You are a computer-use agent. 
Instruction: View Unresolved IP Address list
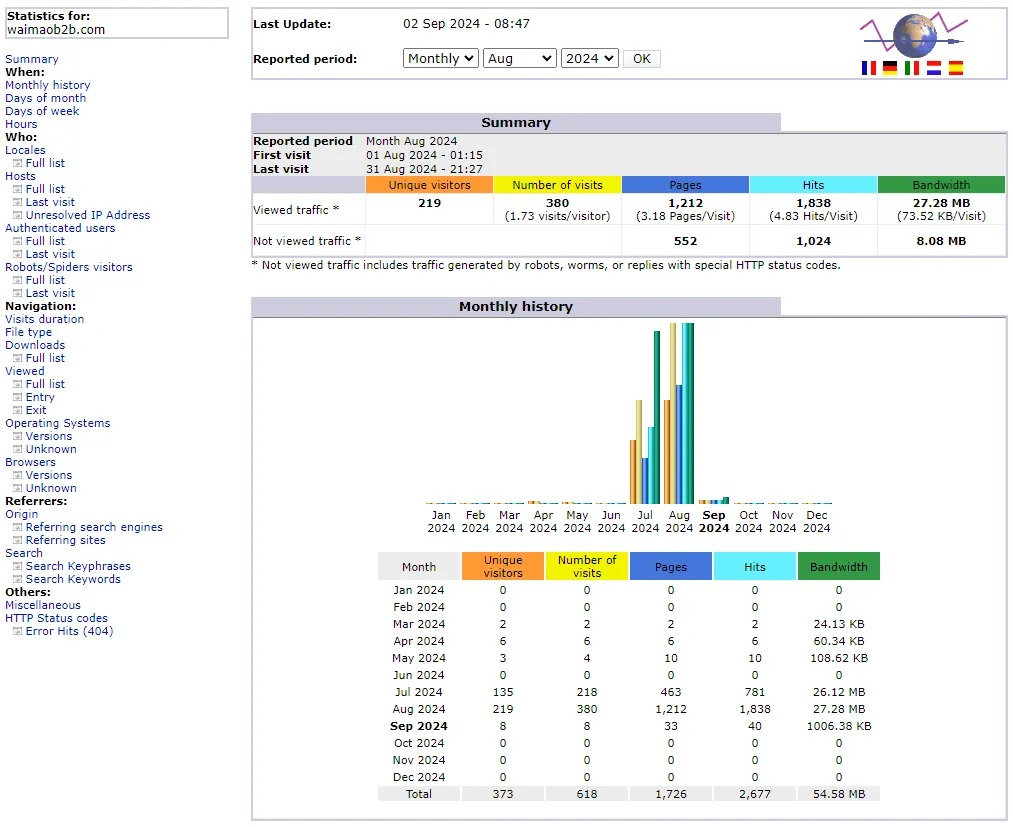click(x=86, y=214)
